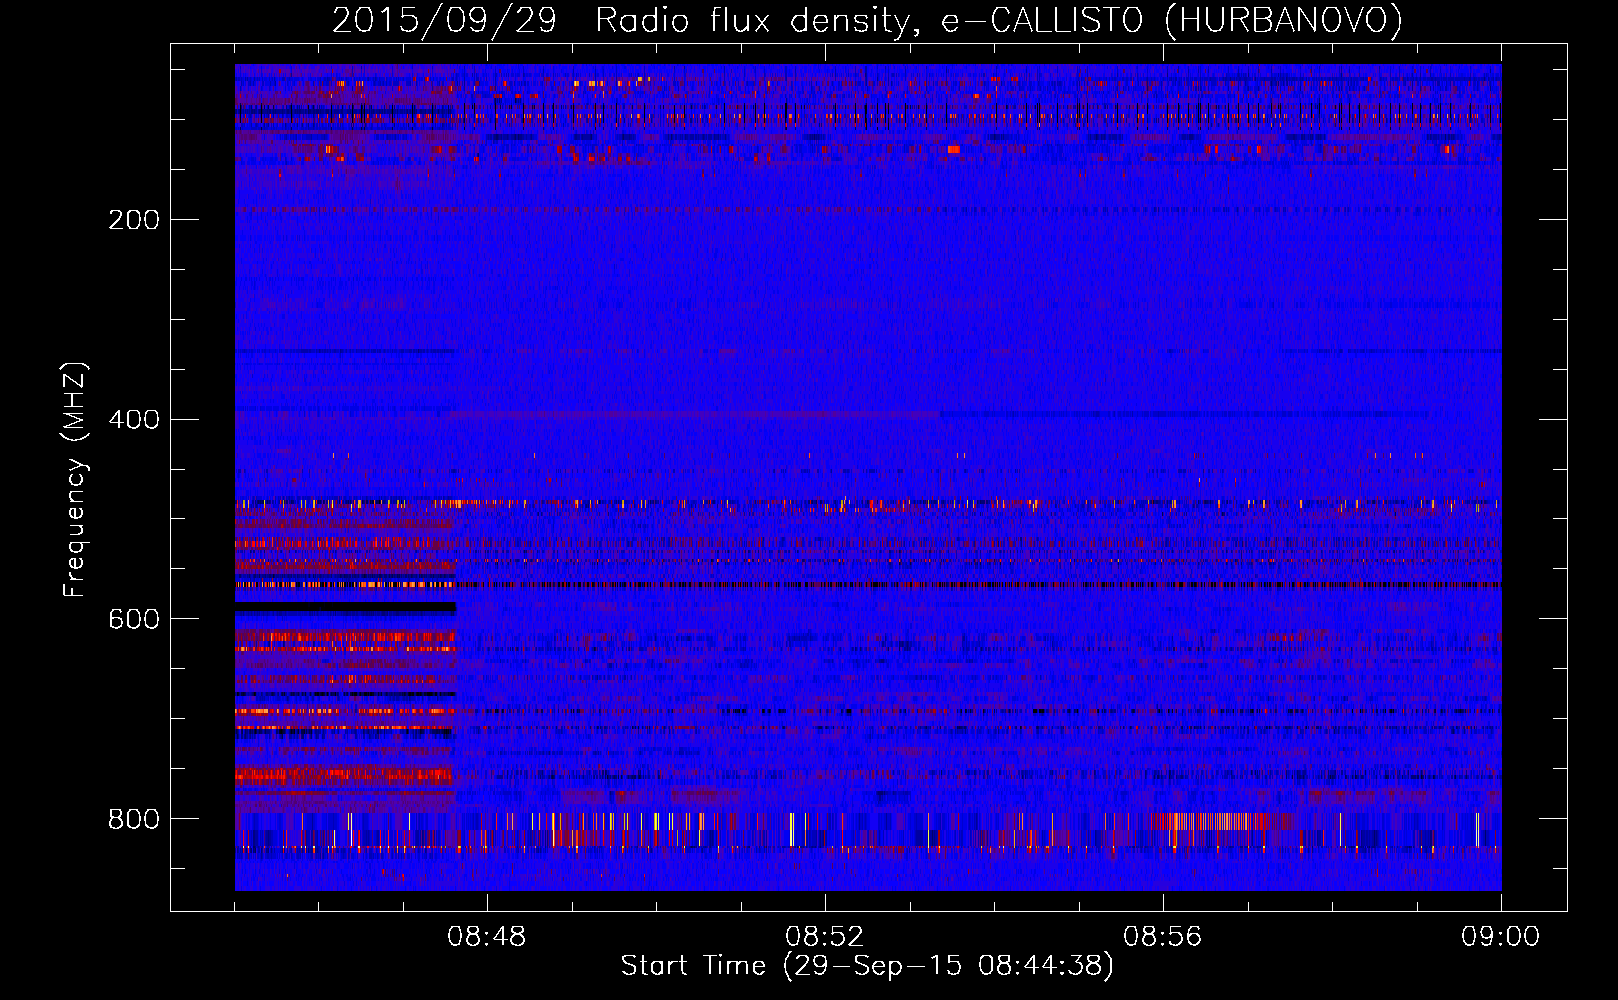Click the 08:48 time tick label
Viewport: 1618px width, 1000px height.
(487, 937)
